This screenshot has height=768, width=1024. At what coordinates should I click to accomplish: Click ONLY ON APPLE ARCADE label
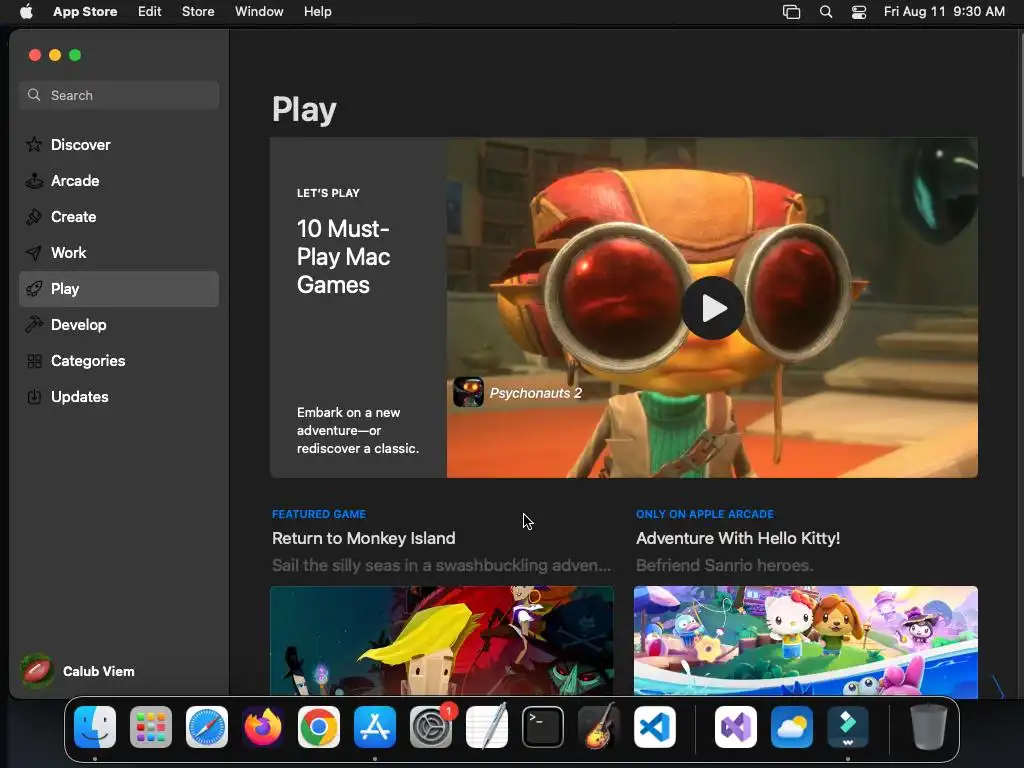point(705,514)
